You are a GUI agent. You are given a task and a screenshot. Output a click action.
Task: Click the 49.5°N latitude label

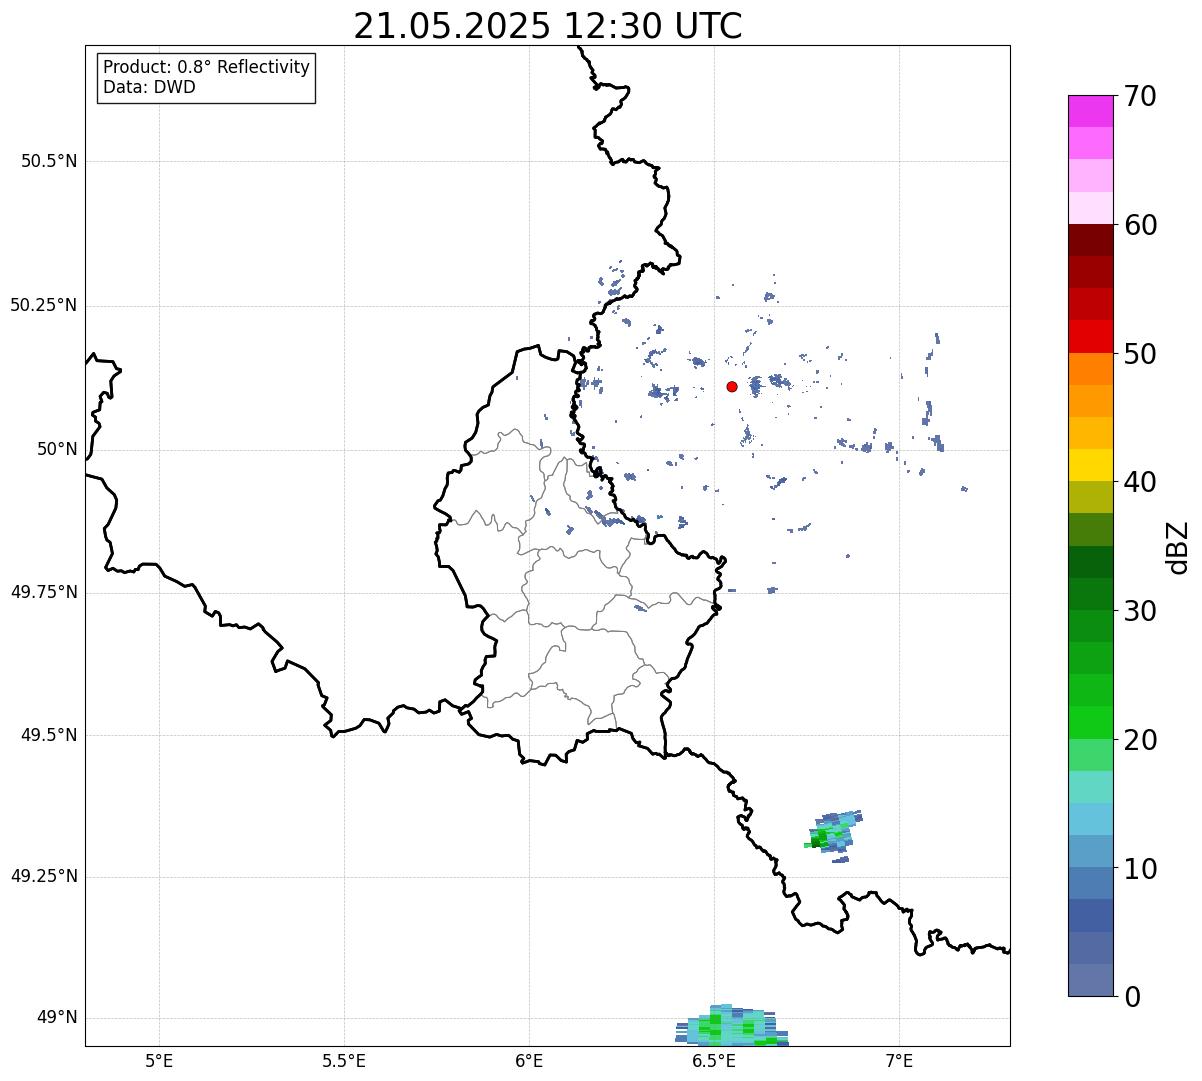click(x=49, y=735)
